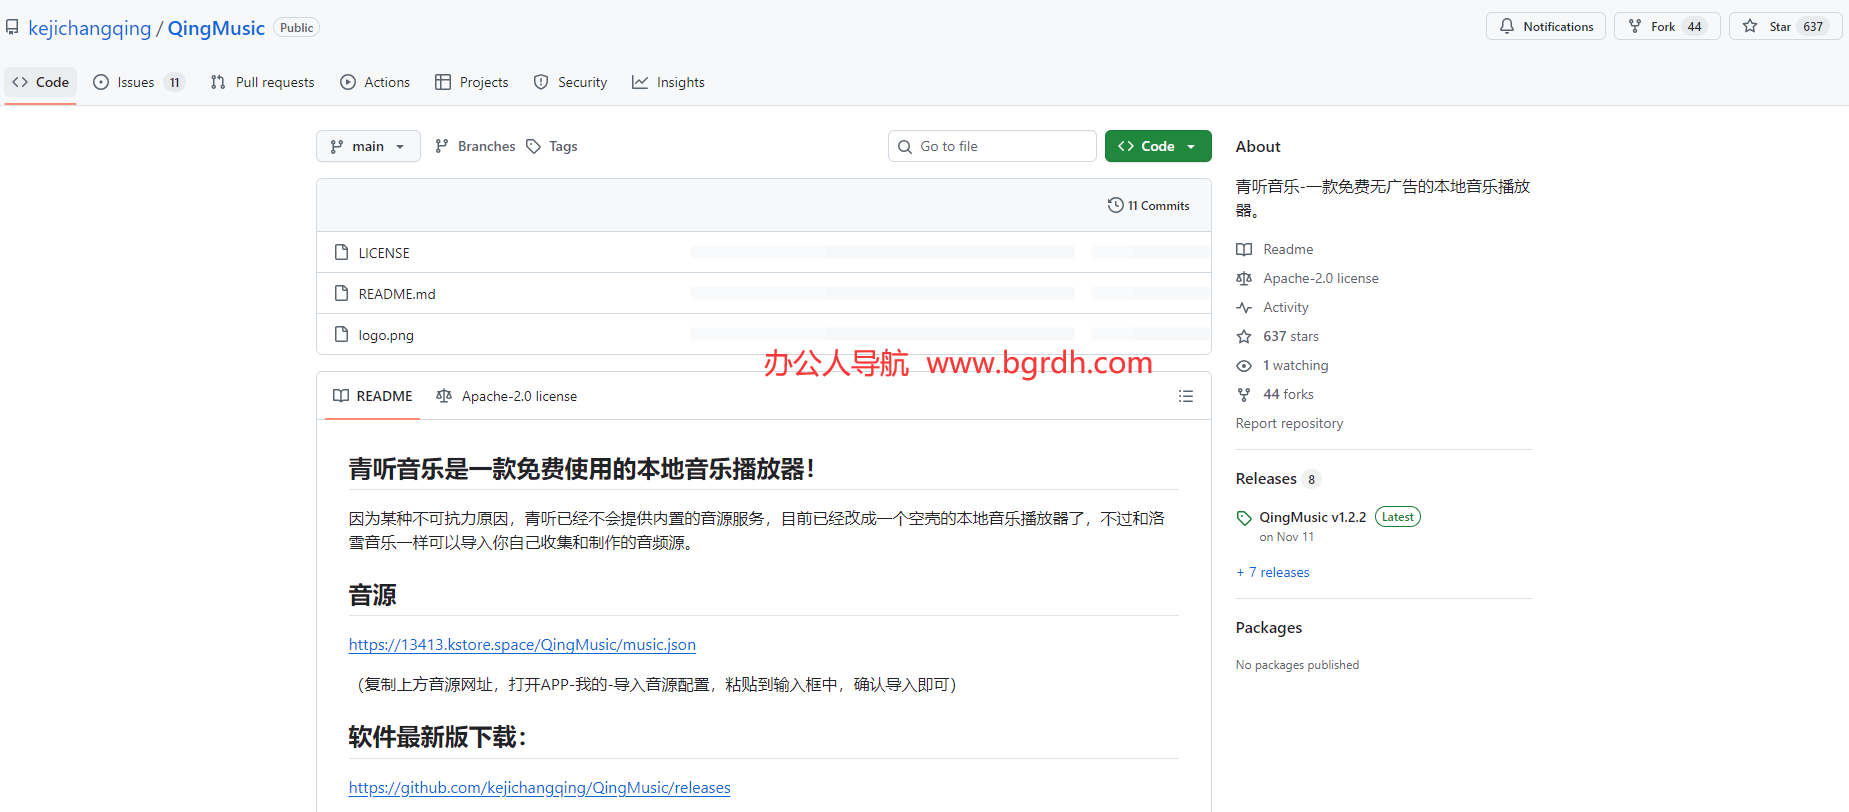Open the Issues tab
1849x812 pixels.
click(138, 82)
